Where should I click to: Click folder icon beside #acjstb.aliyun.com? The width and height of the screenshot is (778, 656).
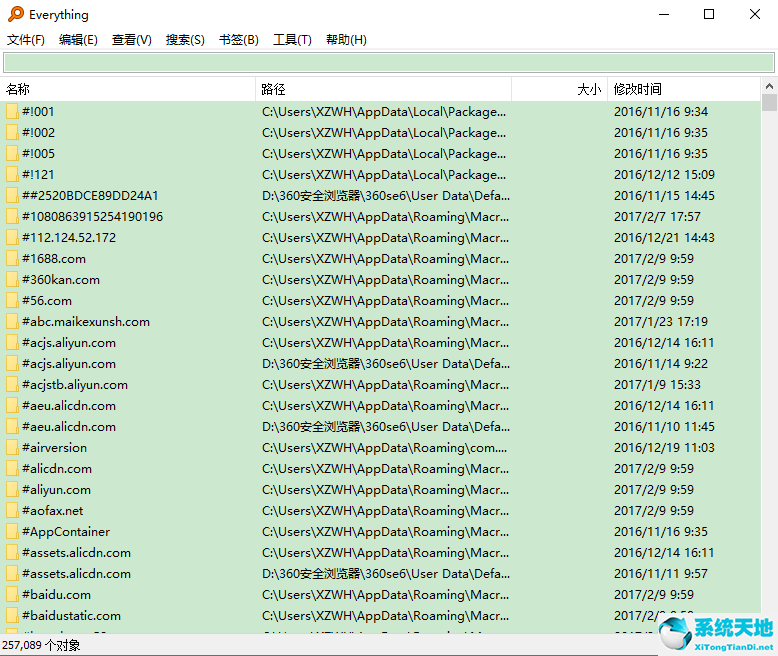(x=12, y=384)
